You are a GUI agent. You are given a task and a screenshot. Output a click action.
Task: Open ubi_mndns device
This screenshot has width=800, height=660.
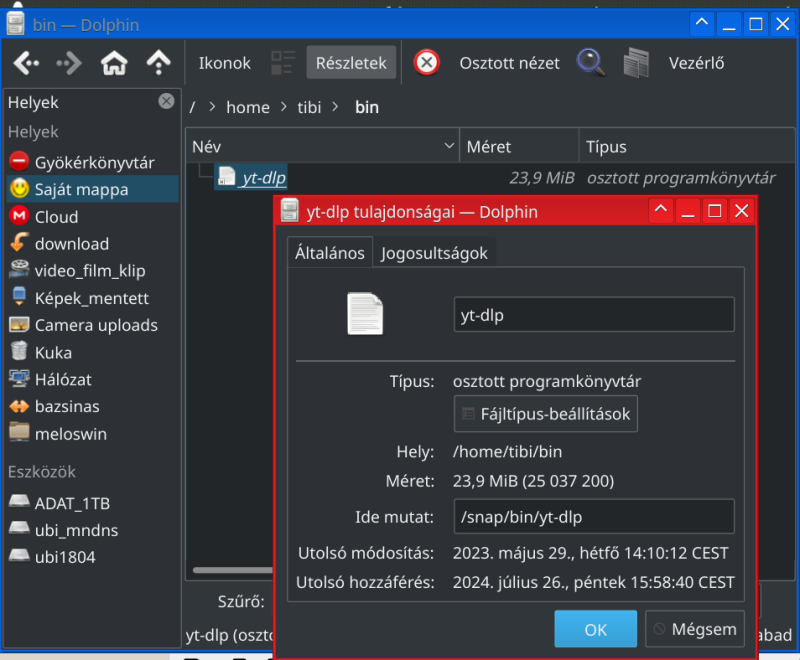tap(93, 530)
